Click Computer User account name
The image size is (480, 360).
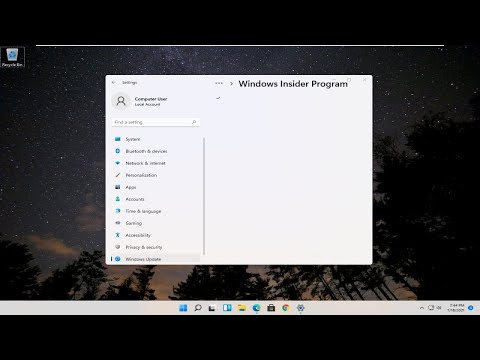pos(151,99)
